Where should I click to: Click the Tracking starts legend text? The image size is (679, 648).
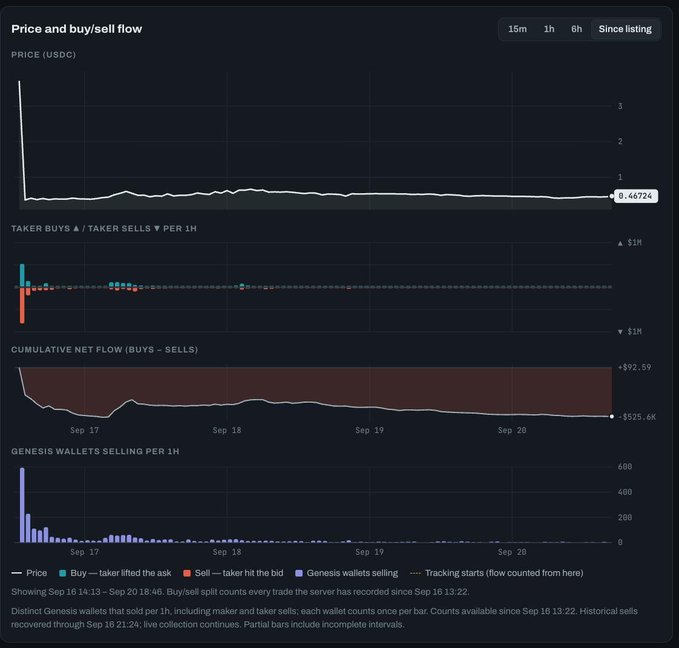coord(504,573)
